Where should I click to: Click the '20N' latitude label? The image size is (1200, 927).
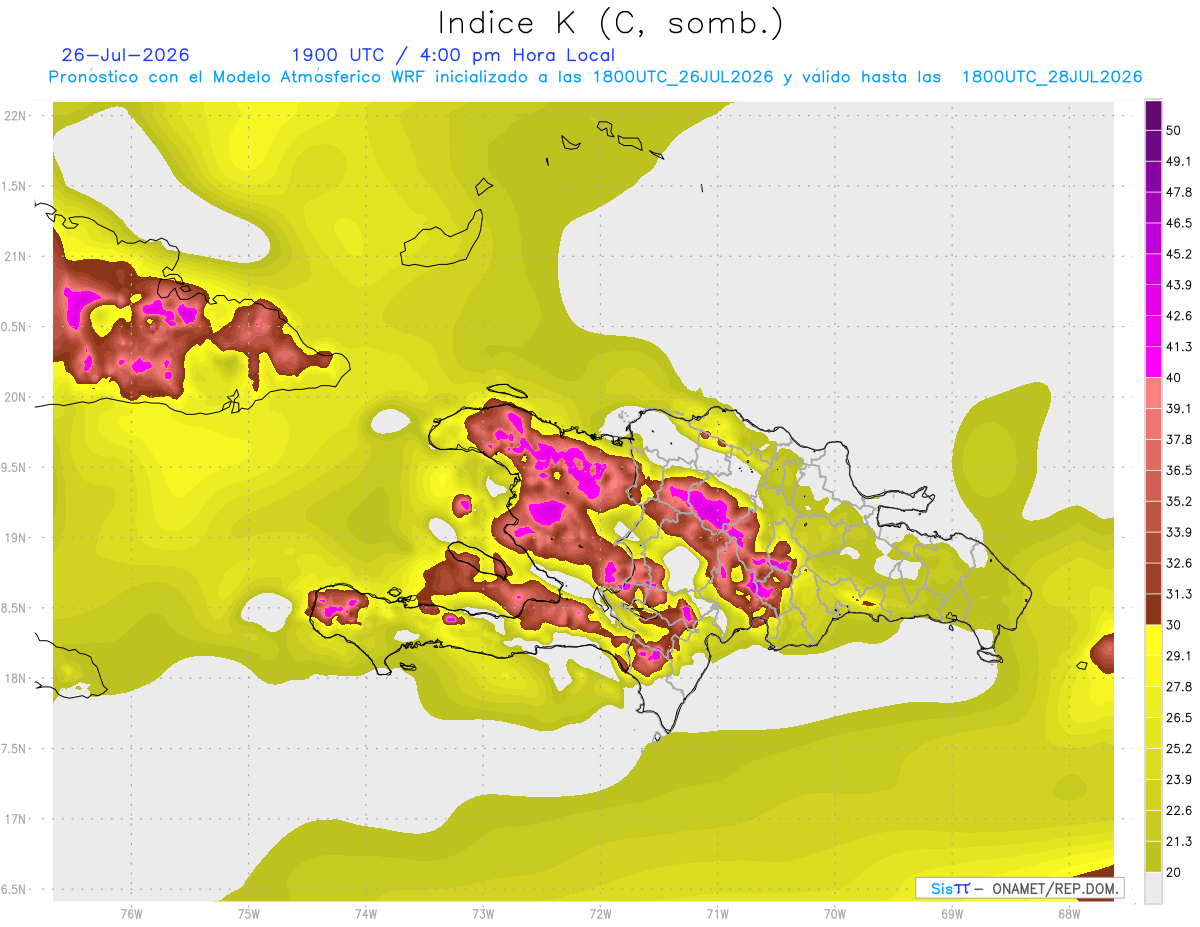(16, 397)
